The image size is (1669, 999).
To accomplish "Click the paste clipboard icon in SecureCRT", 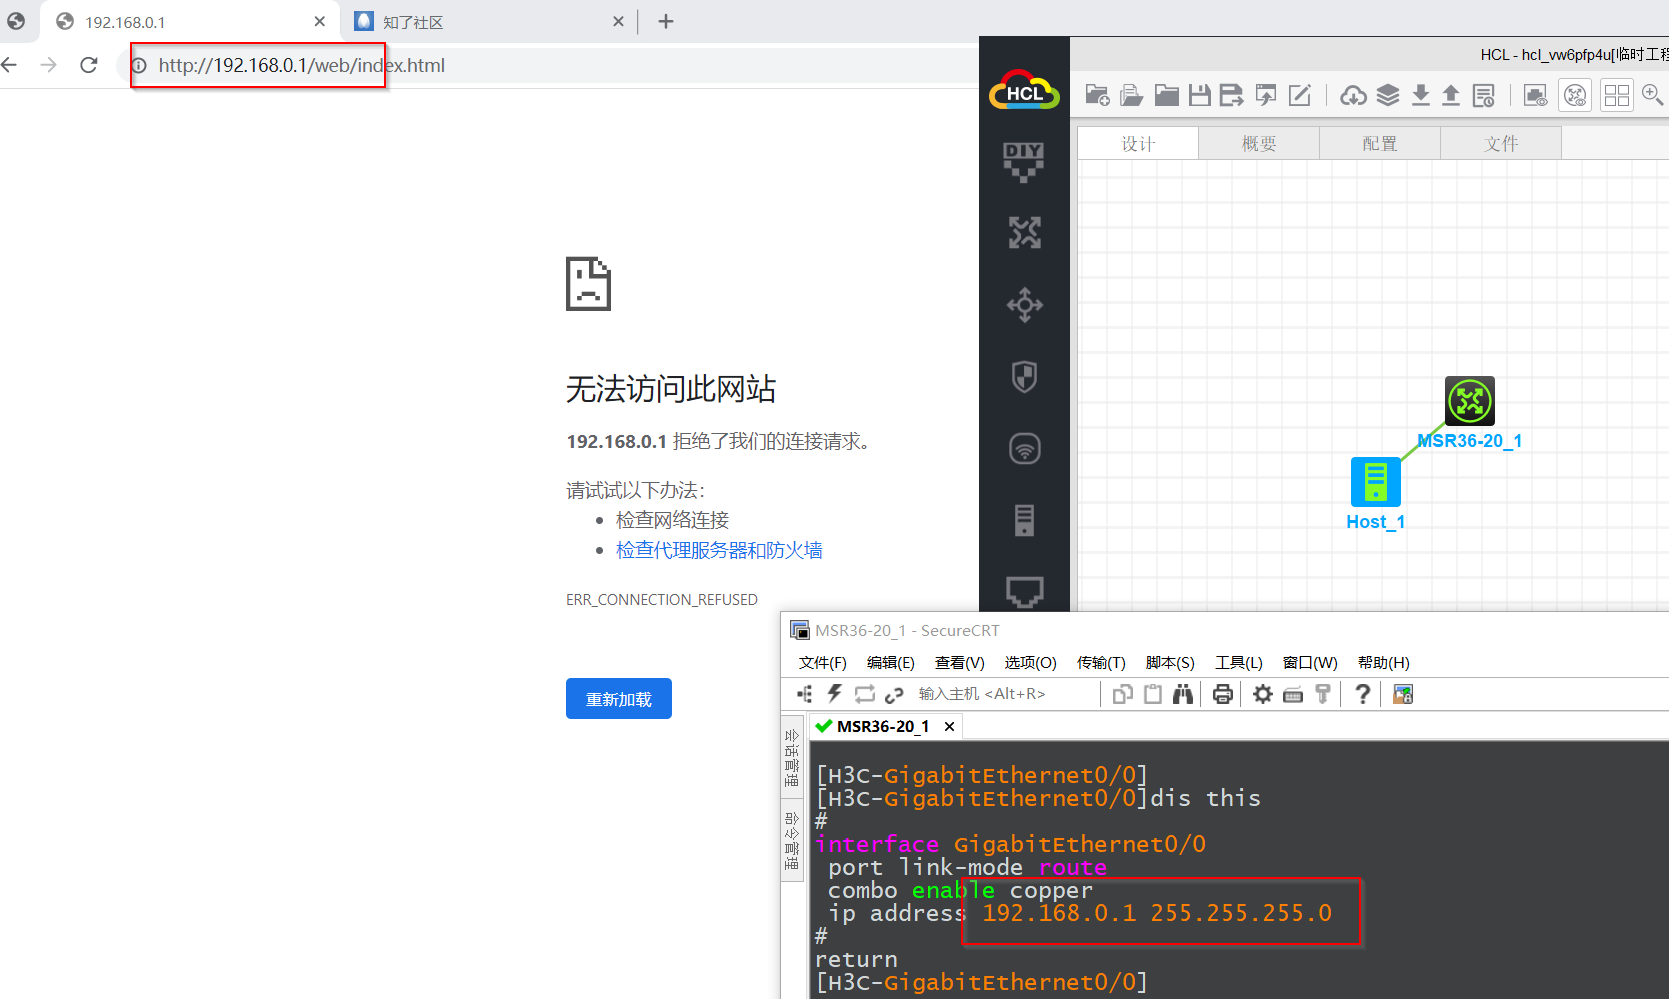I will (x=1153, y=694).
